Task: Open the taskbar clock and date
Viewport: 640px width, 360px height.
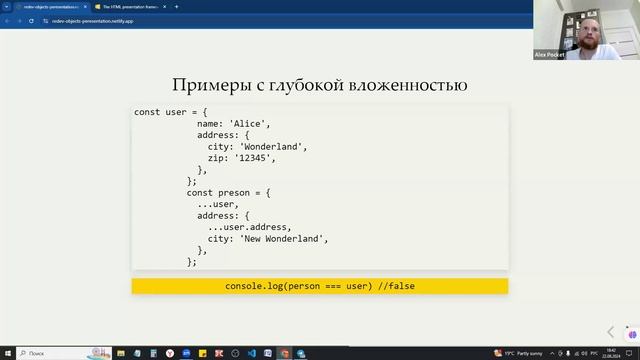Action: [x=611, y=353]
